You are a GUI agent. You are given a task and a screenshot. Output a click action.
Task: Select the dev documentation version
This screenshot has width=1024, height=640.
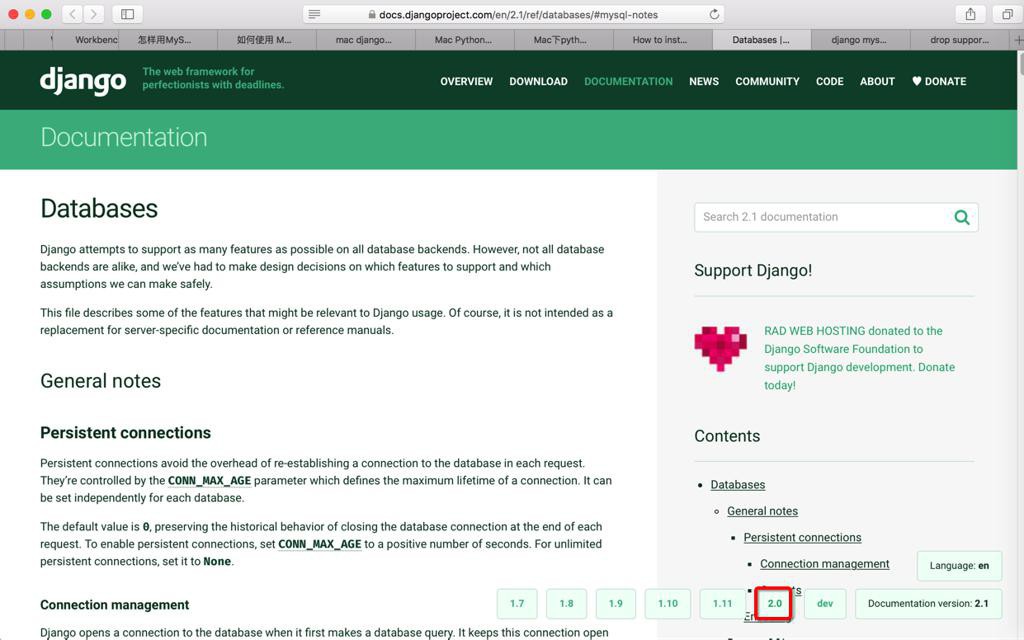pos(825,603)
